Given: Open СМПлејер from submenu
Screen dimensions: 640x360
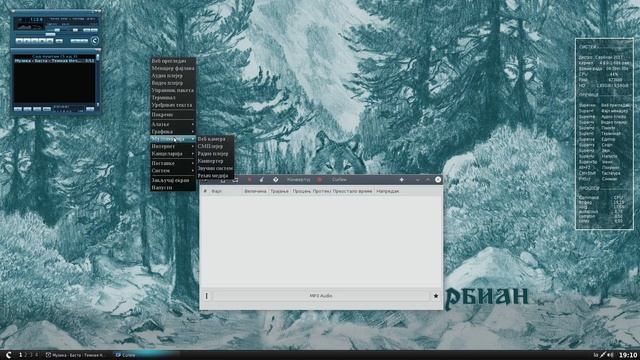Looking at the screenshot, I should pyautogui.click(x=215, y=146).
